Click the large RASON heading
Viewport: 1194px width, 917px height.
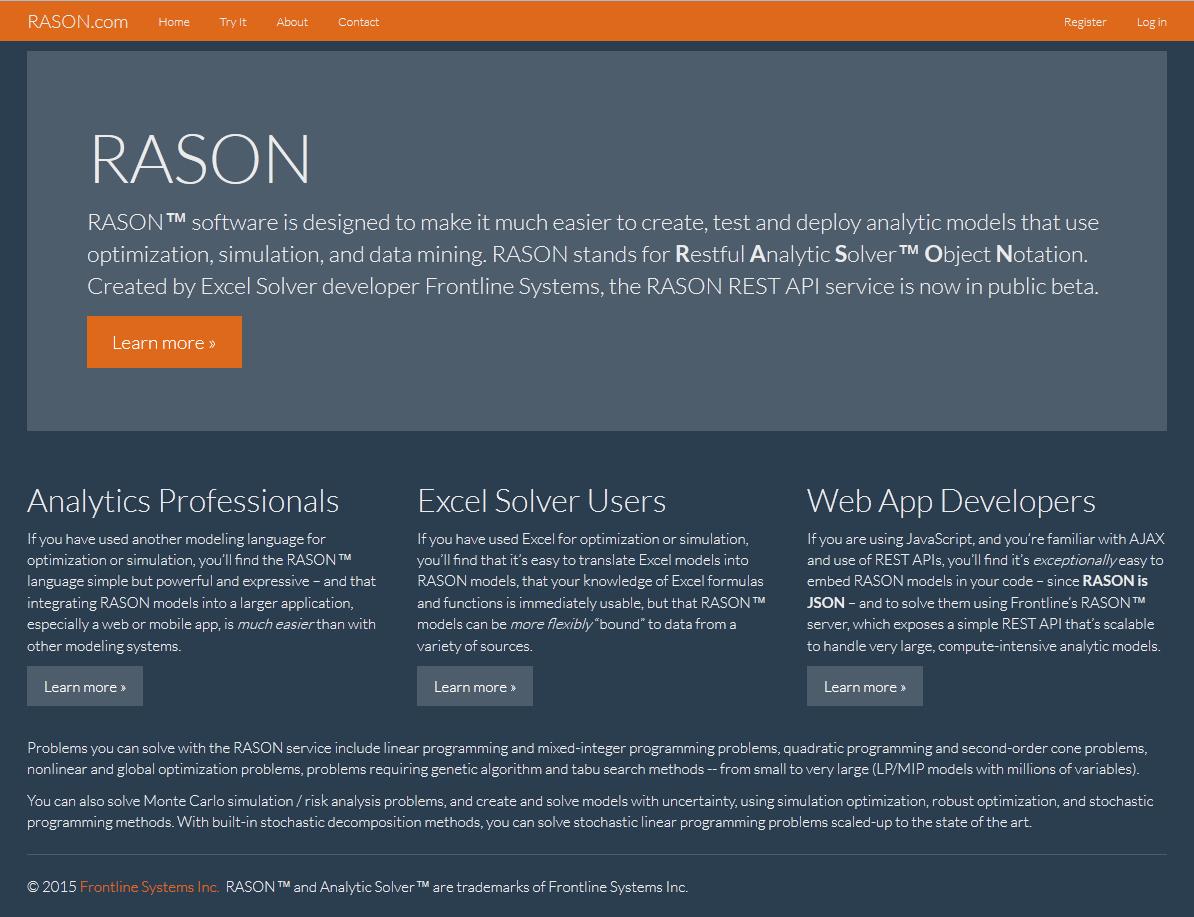point(200,158)
